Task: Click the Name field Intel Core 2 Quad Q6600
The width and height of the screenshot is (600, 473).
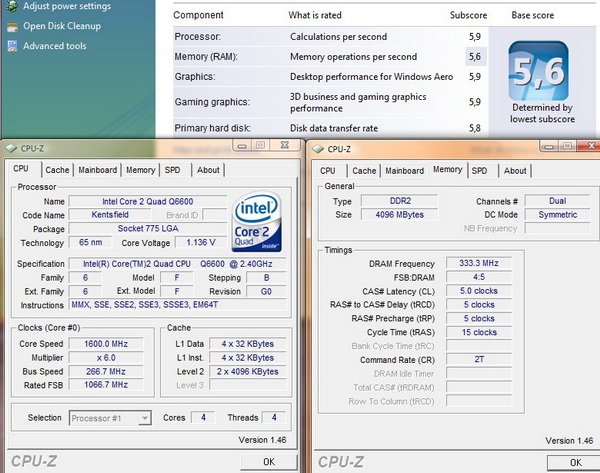Action: 148,202
